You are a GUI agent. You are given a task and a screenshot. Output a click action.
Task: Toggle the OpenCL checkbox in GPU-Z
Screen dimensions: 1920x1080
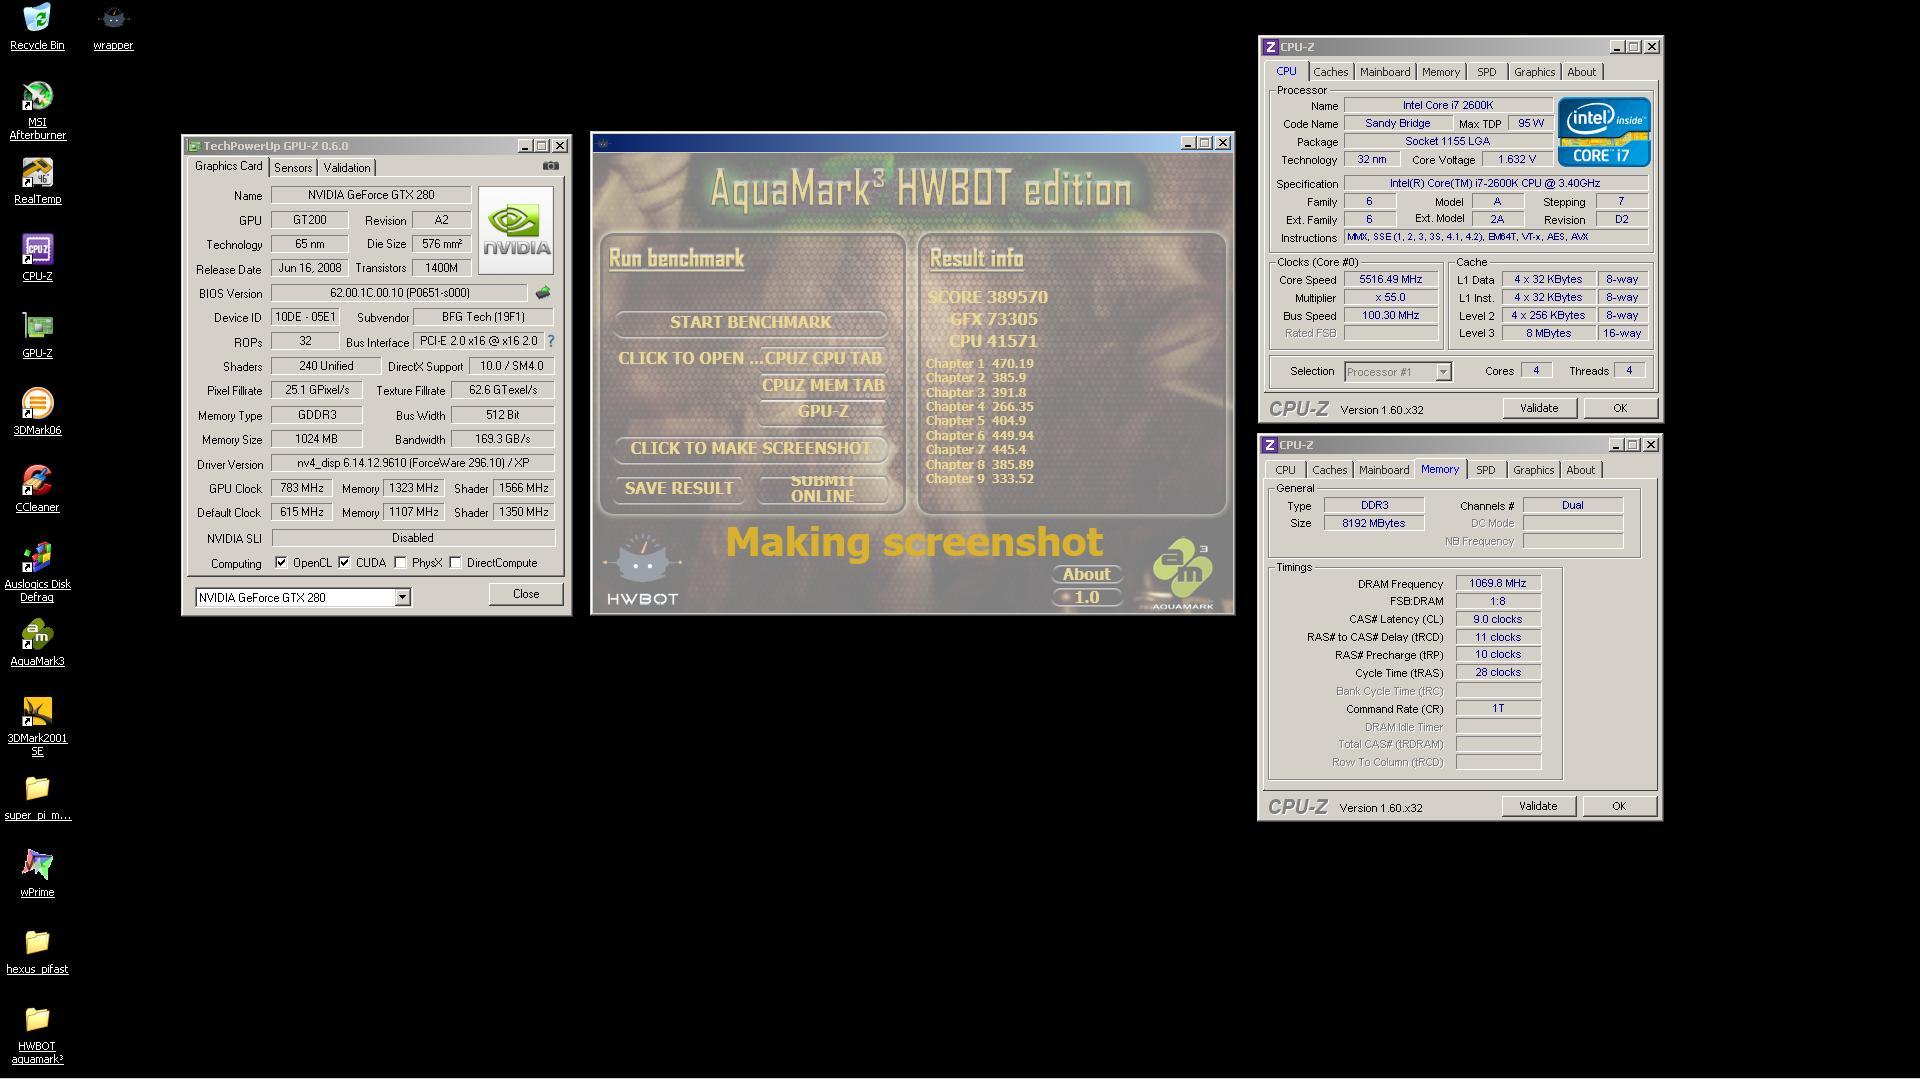coord(281,563)
